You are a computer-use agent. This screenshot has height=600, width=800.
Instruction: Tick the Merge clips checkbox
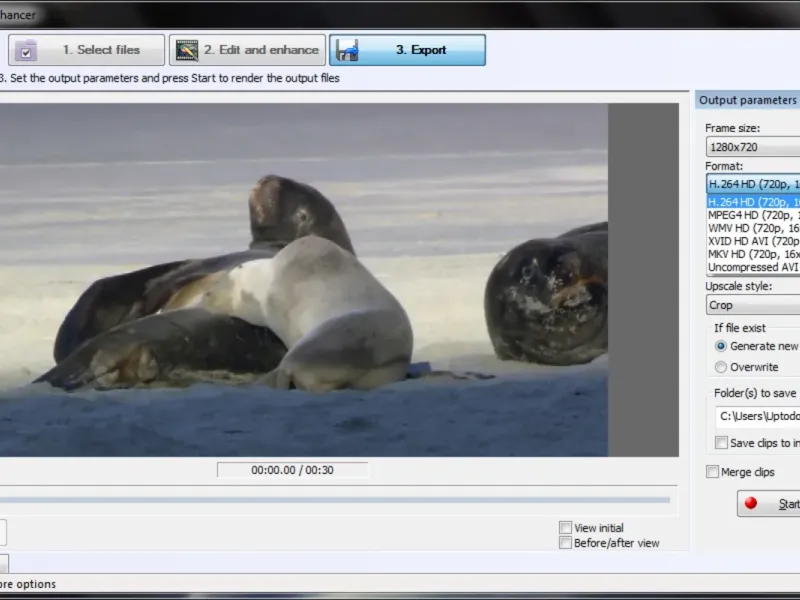[x=712, y=472]
